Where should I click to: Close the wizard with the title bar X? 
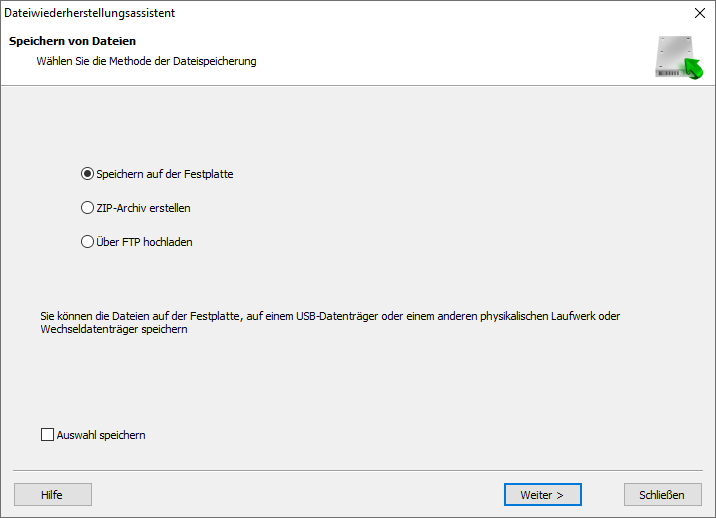coord(699,13)
